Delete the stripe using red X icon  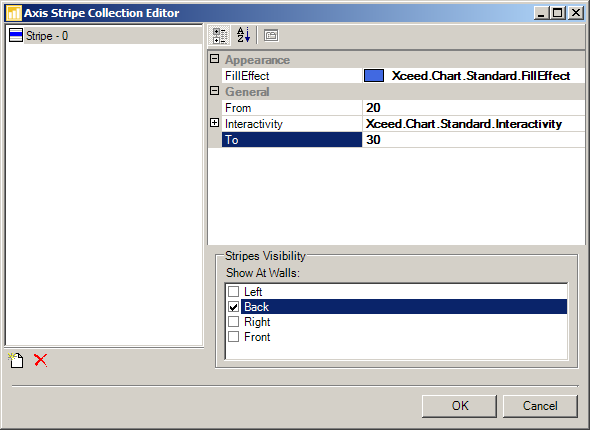[40, 360]
